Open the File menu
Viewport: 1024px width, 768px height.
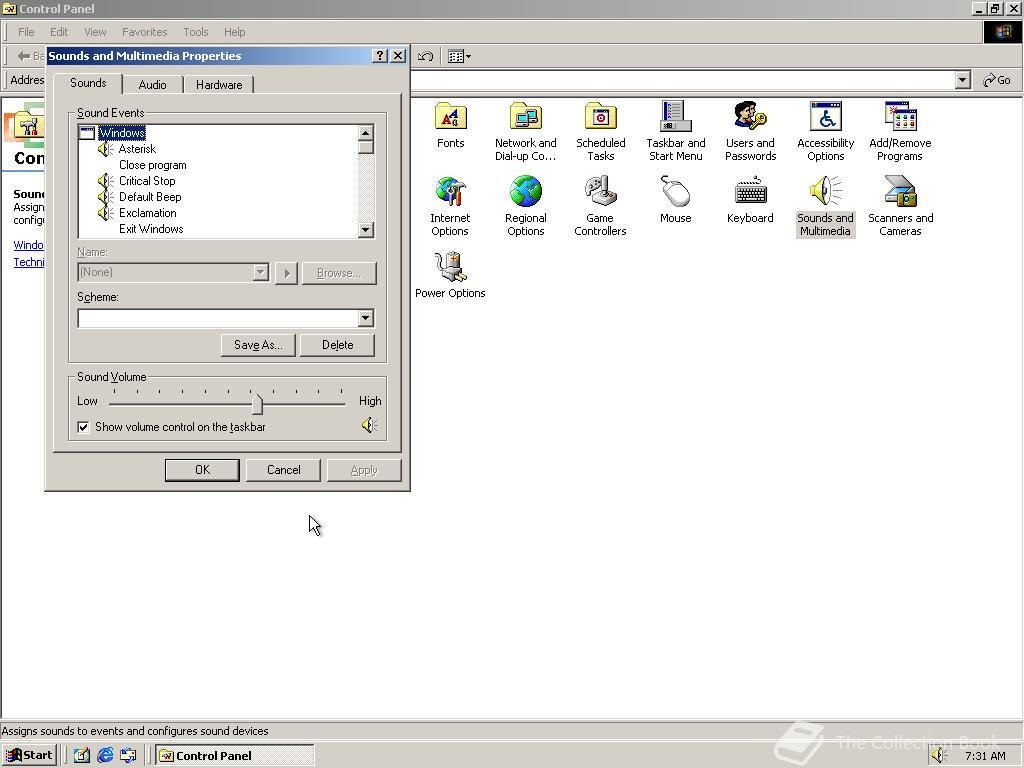click(x=26, y=32)
